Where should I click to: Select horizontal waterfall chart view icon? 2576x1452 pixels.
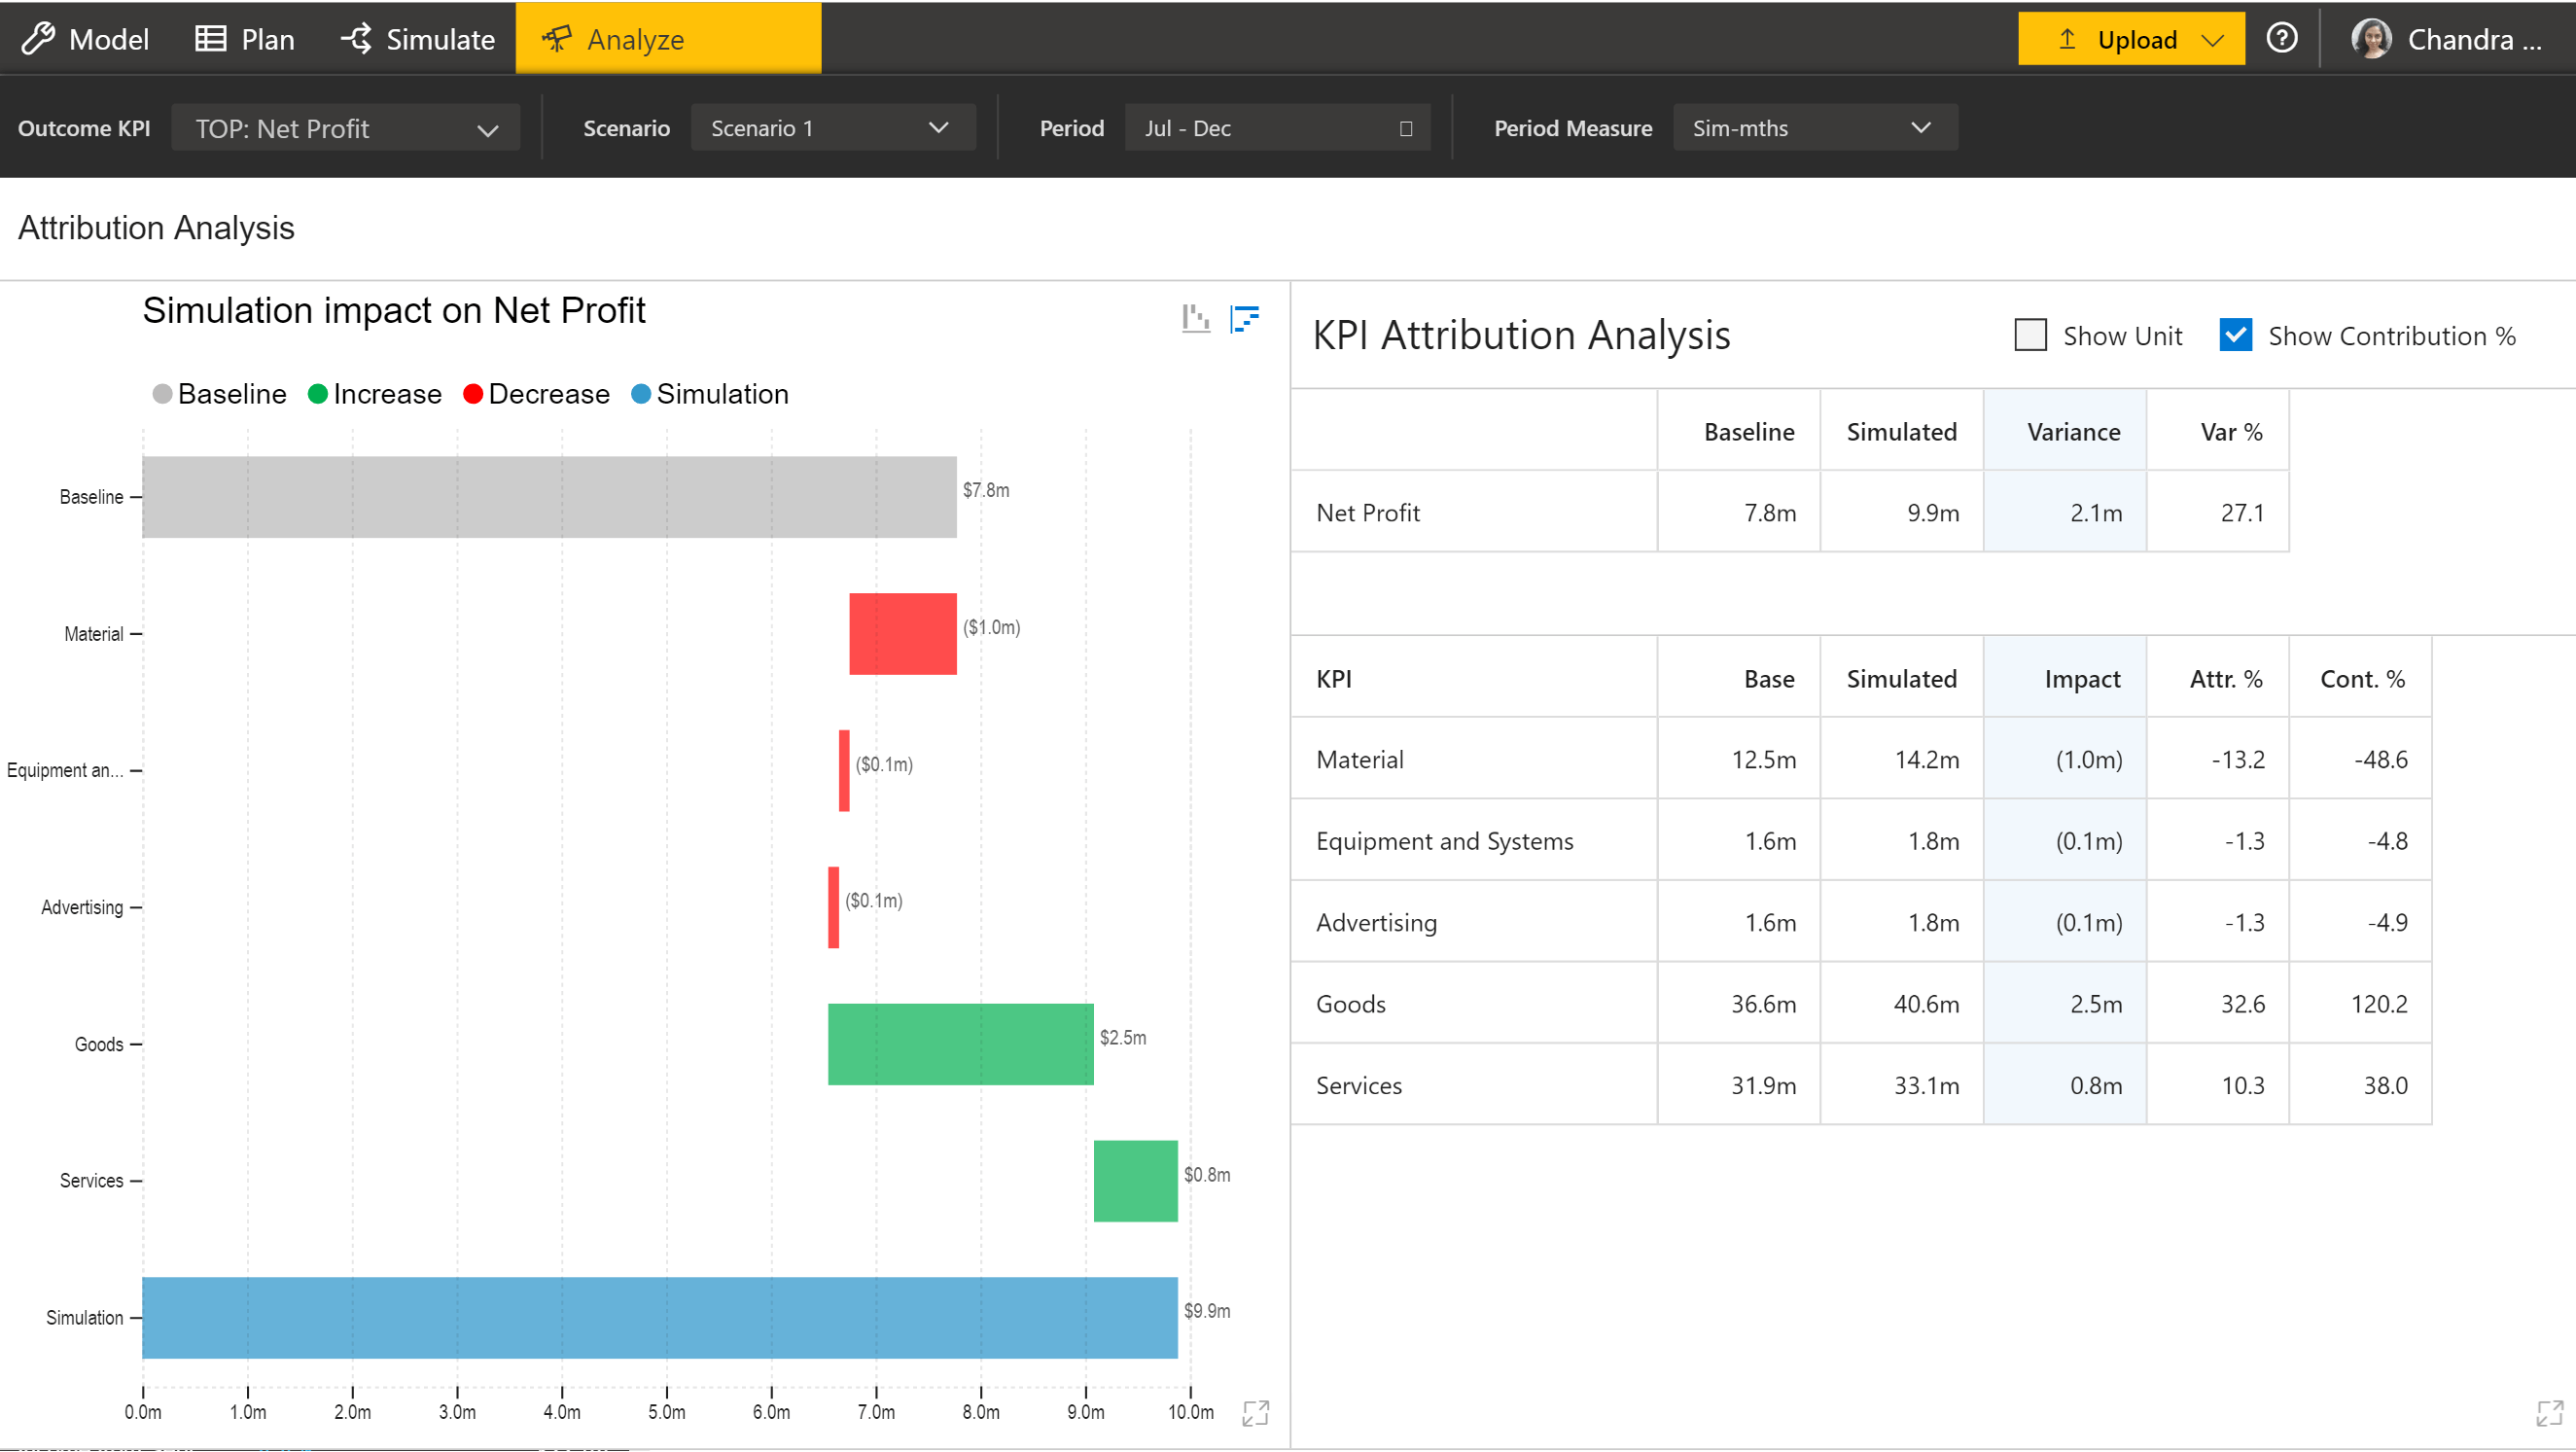tap(1244, 319)
